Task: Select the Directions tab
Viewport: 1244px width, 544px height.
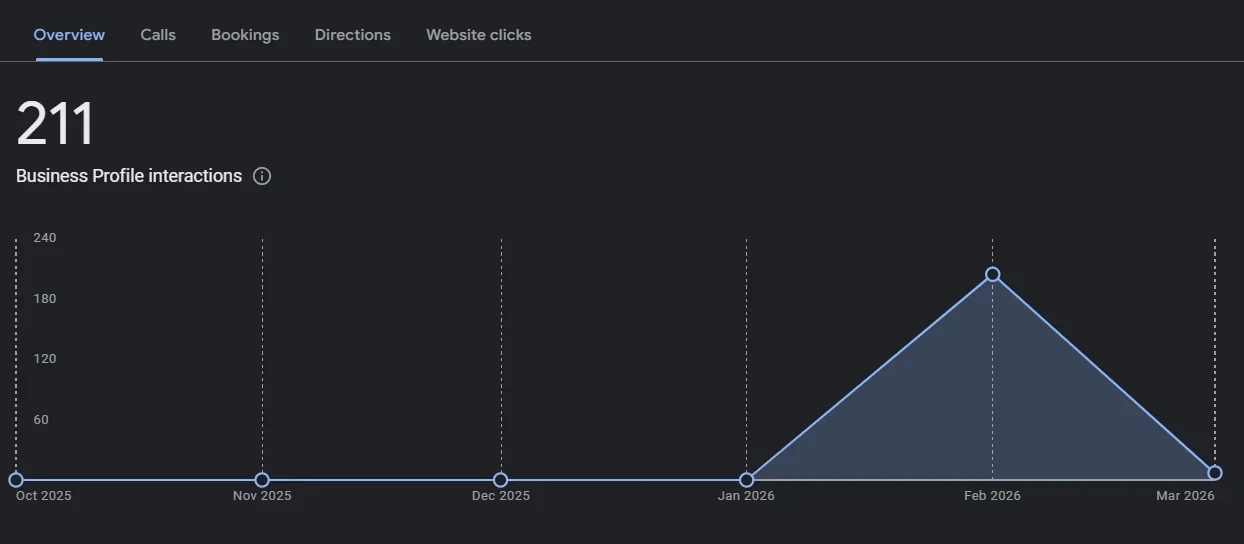Action: click(352, 35)
